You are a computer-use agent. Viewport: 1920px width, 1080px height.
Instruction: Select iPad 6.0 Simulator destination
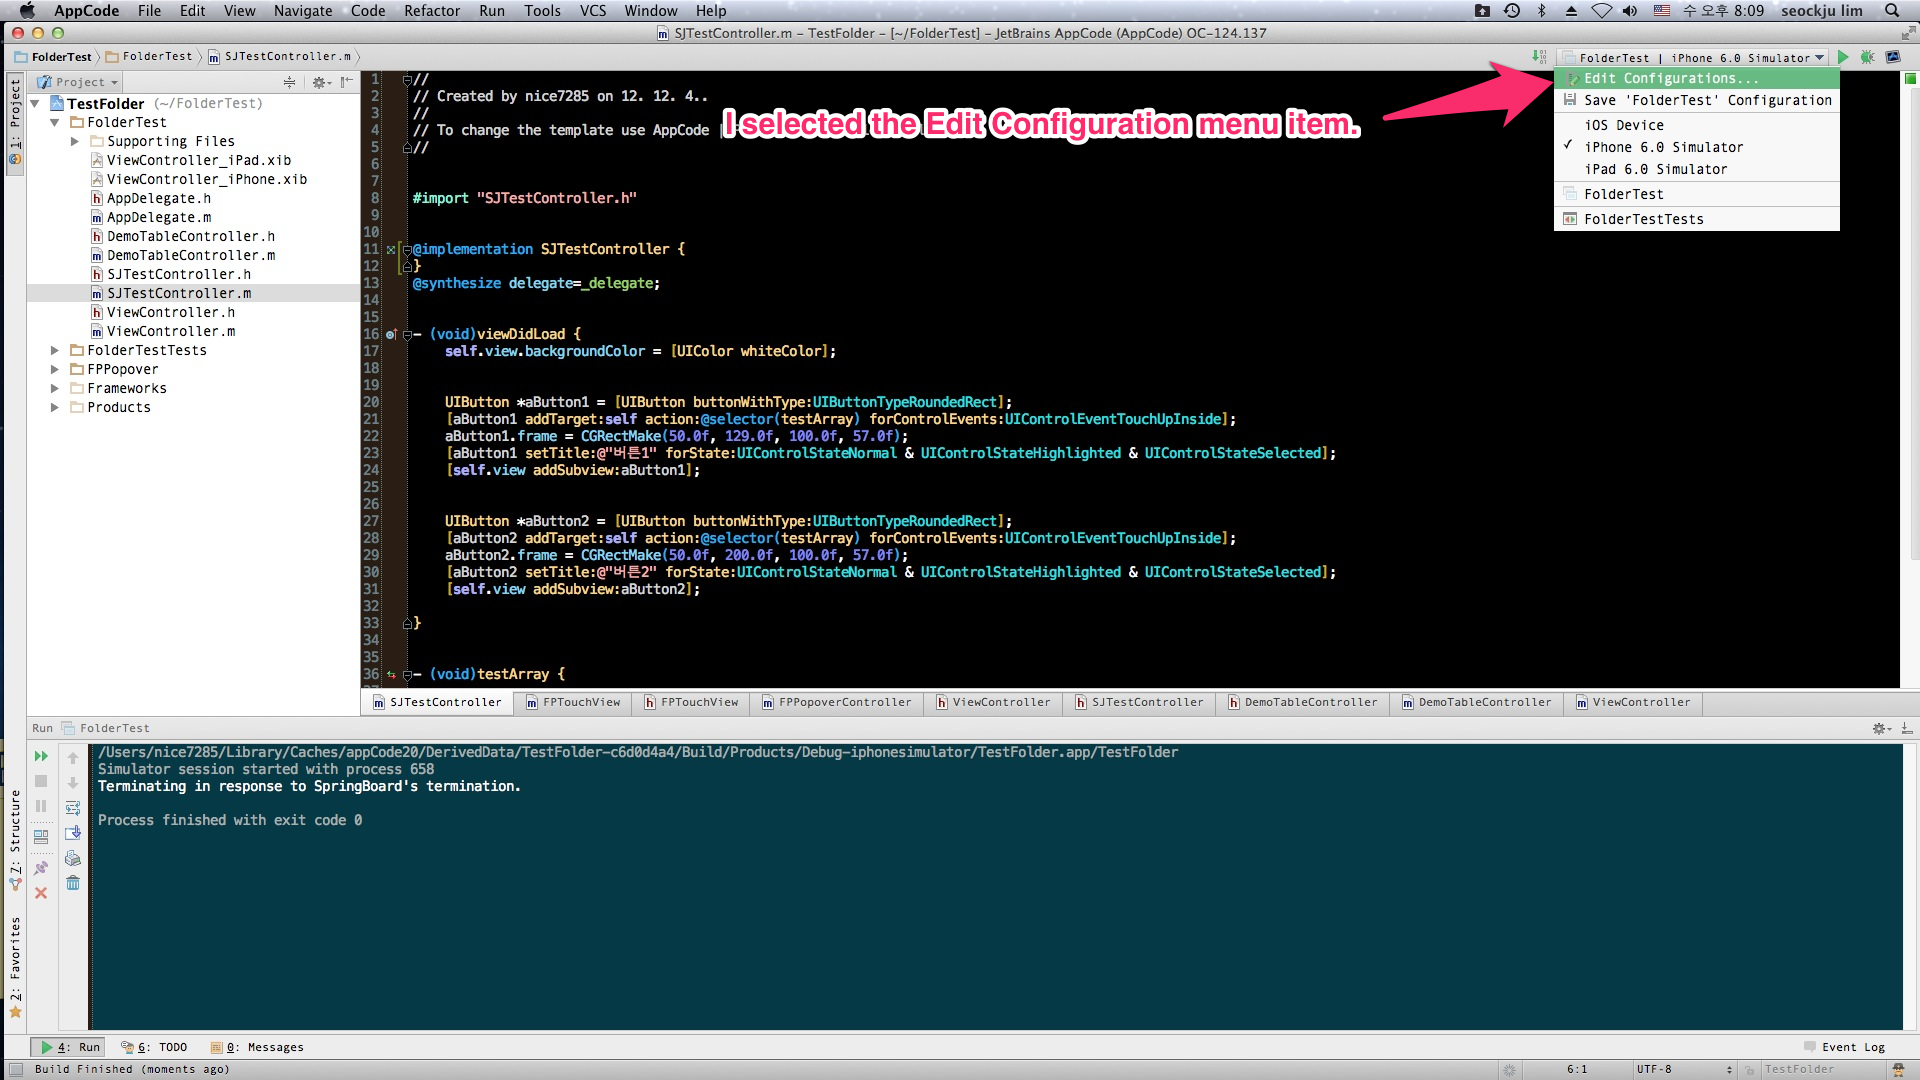tap(1697, 169)
